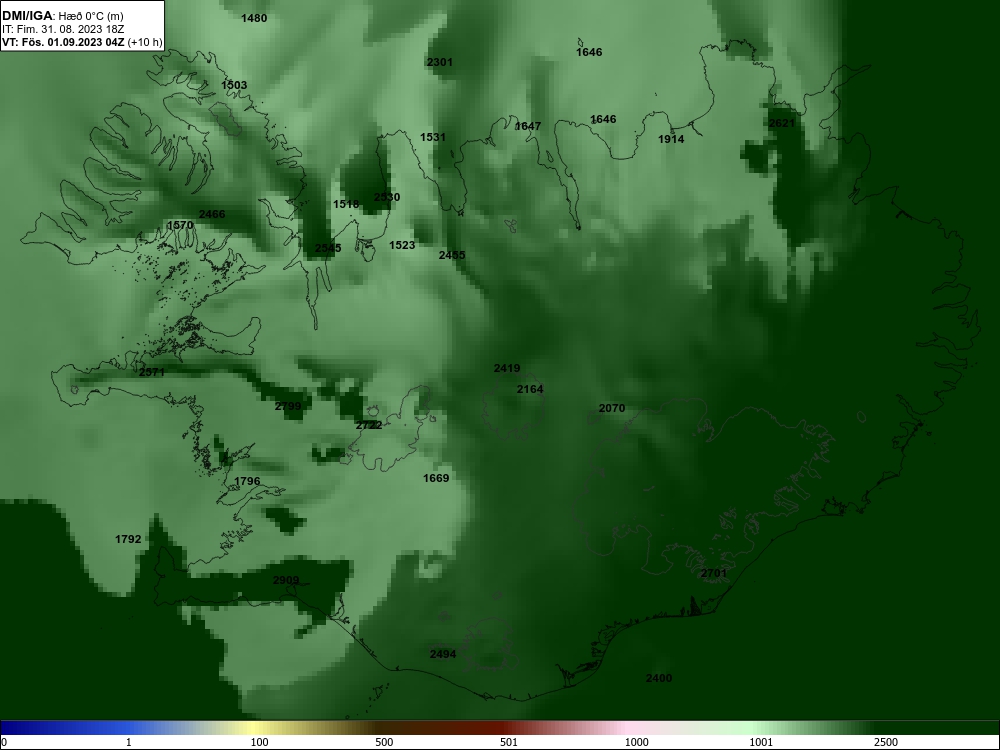Select the 2455 height value
This screenshot has width=1000, height=750.
tap(452, 255)
